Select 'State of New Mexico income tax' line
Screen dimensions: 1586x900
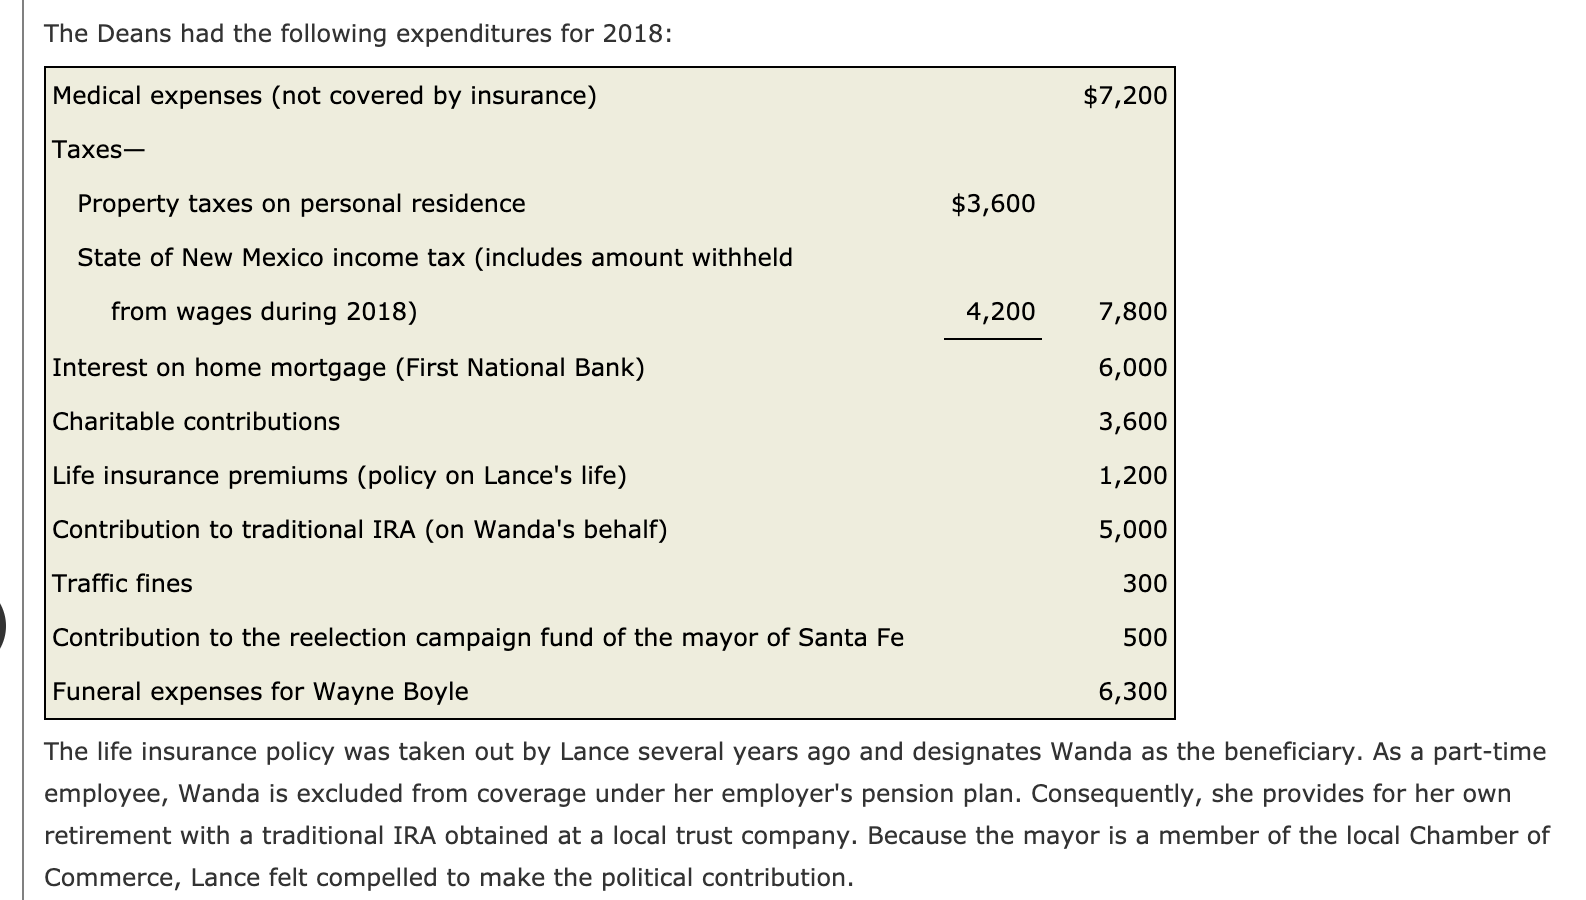pyautogui.click(x=435, y=258)
